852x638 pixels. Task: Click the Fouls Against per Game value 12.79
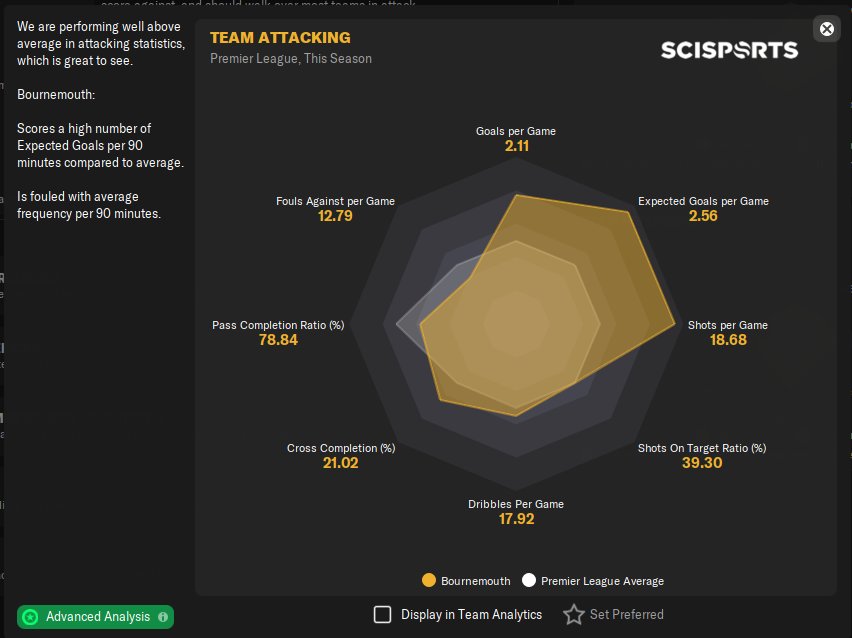(x=335, y=216)
